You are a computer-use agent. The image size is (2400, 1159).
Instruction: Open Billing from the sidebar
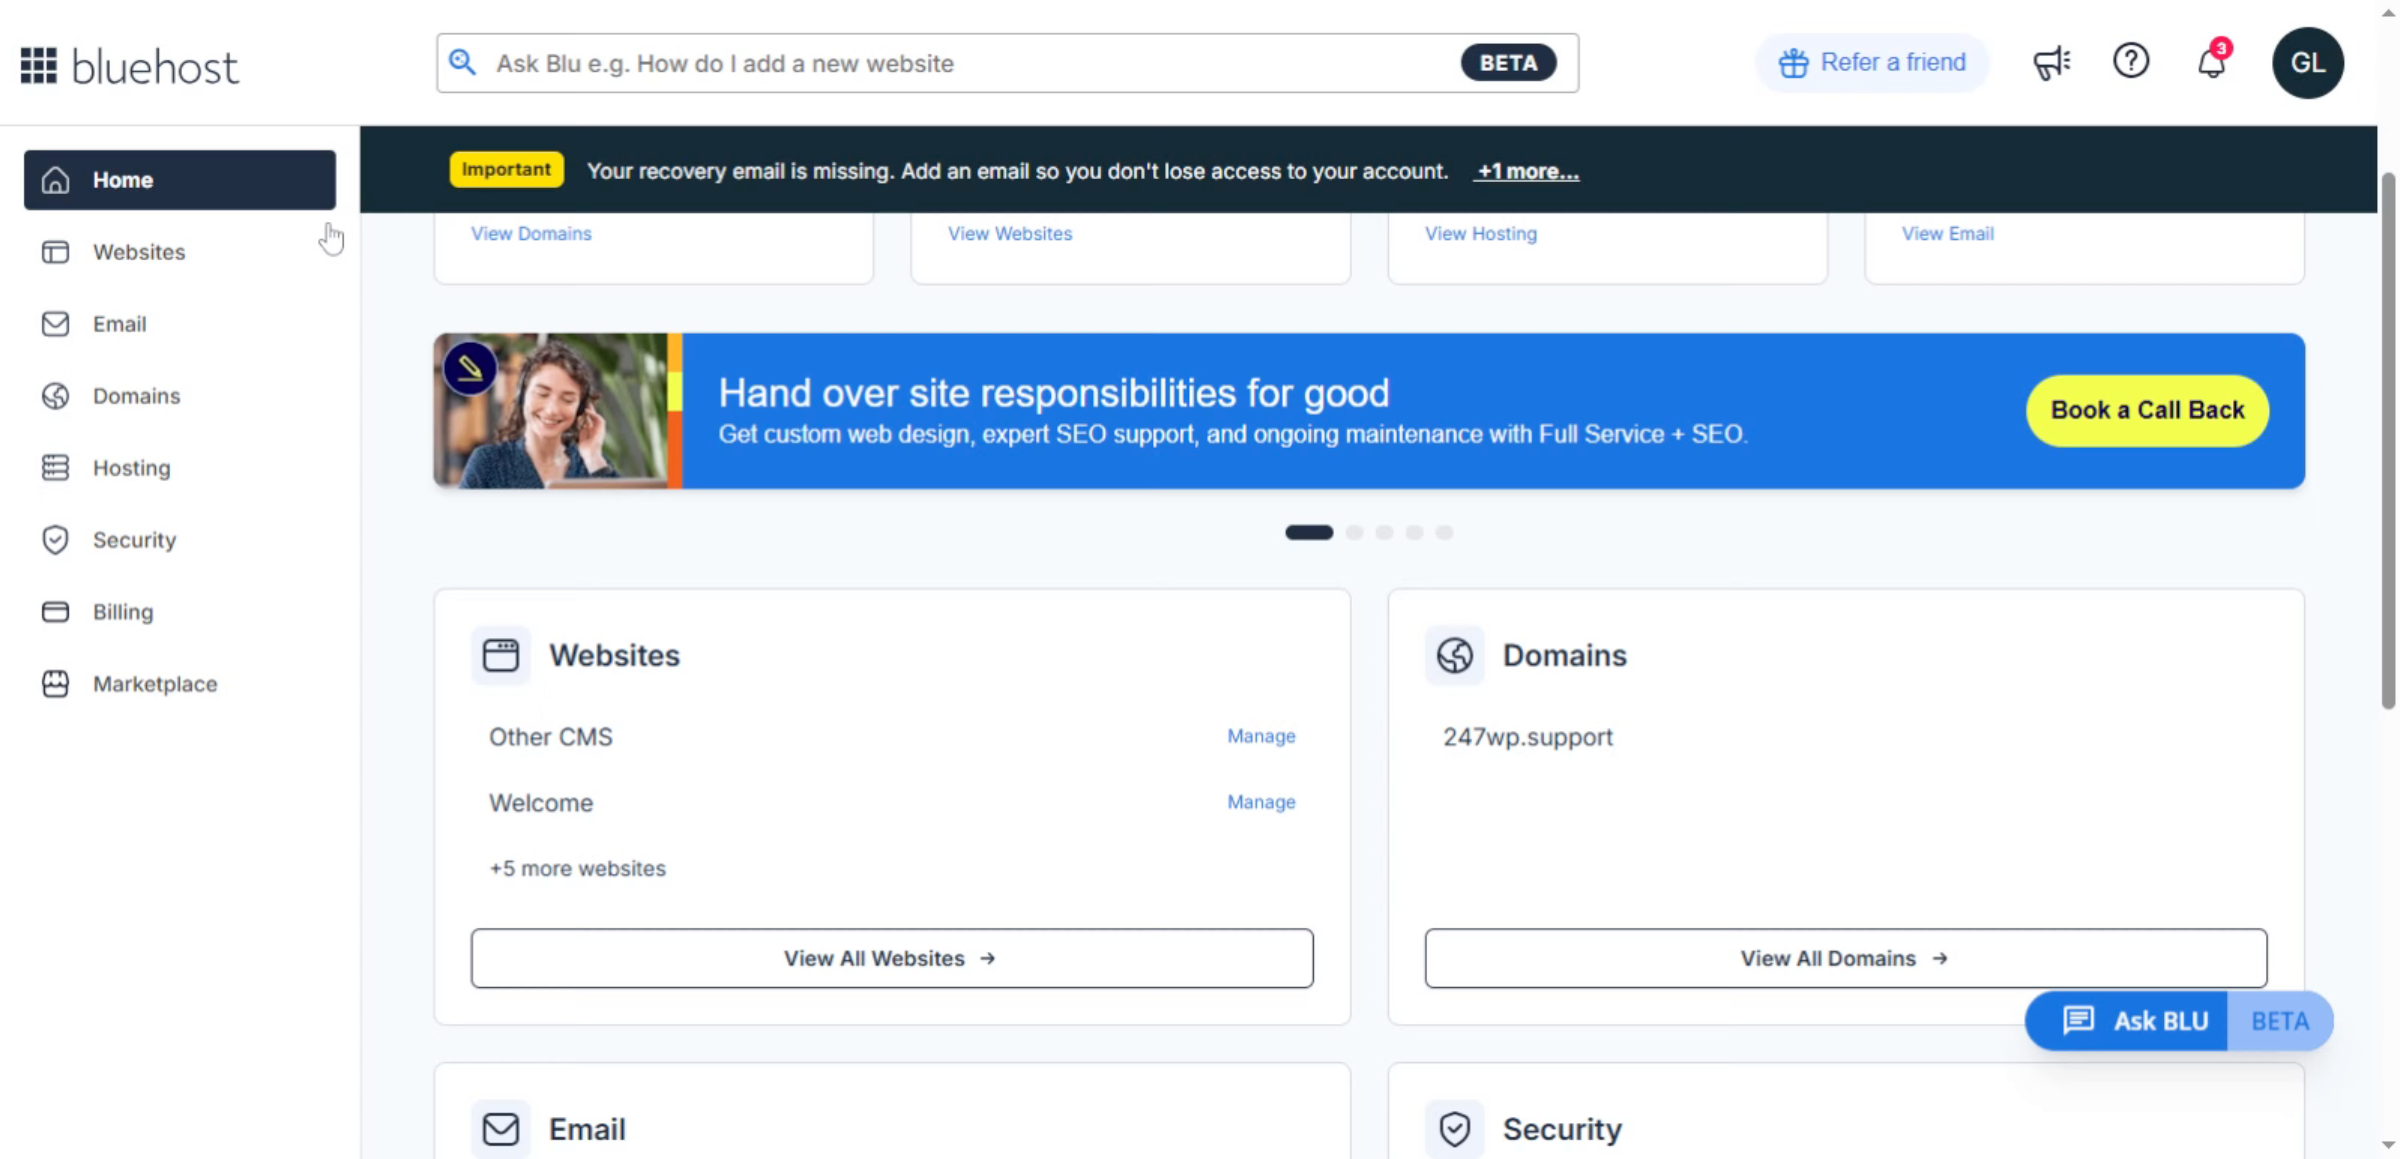pos(122,612)
